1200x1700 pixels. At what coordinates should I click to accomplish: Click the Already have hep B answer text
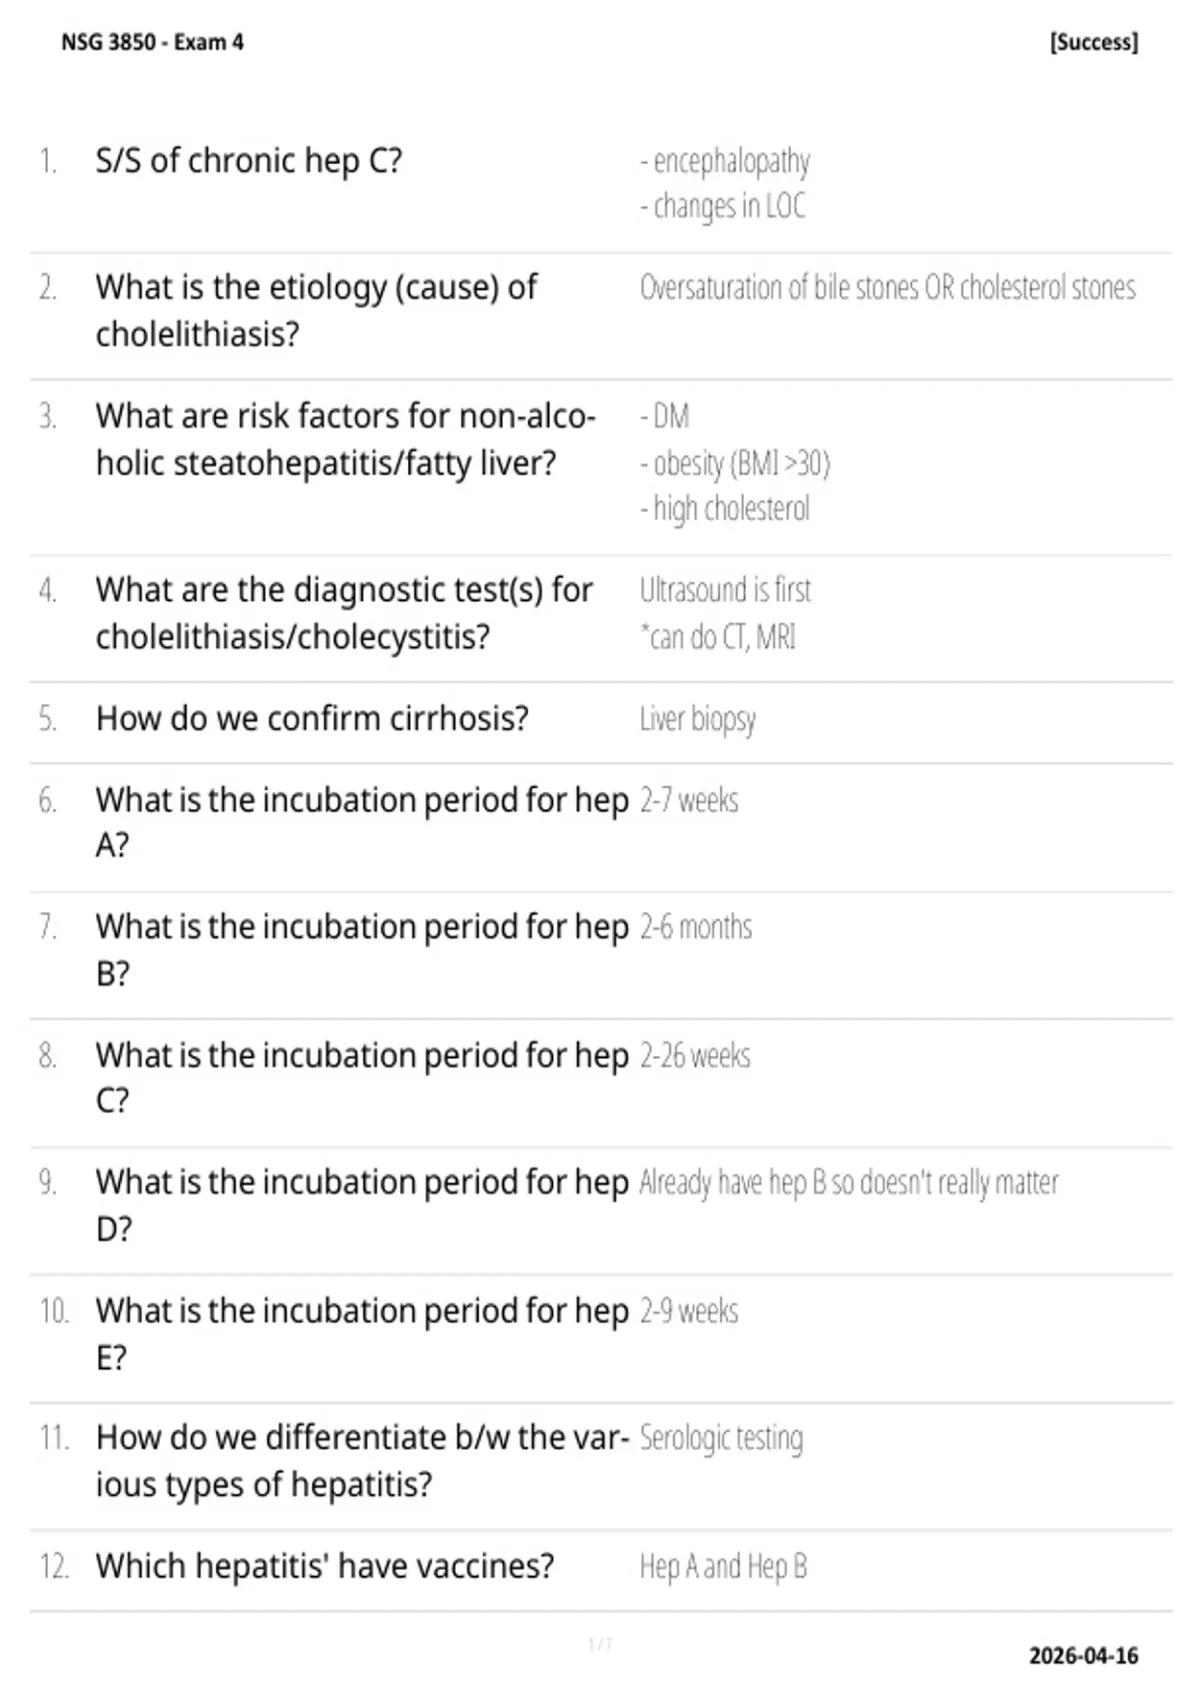(849, 1183)
